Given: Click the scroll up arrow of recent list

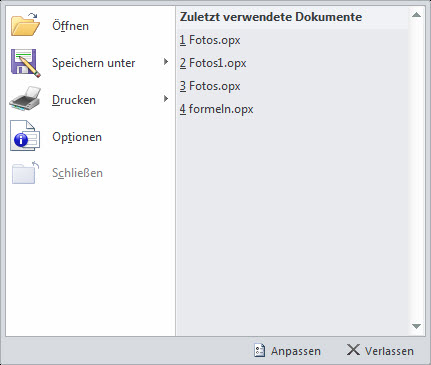Looking at the screenshot, I should click(x=416, y=15).
